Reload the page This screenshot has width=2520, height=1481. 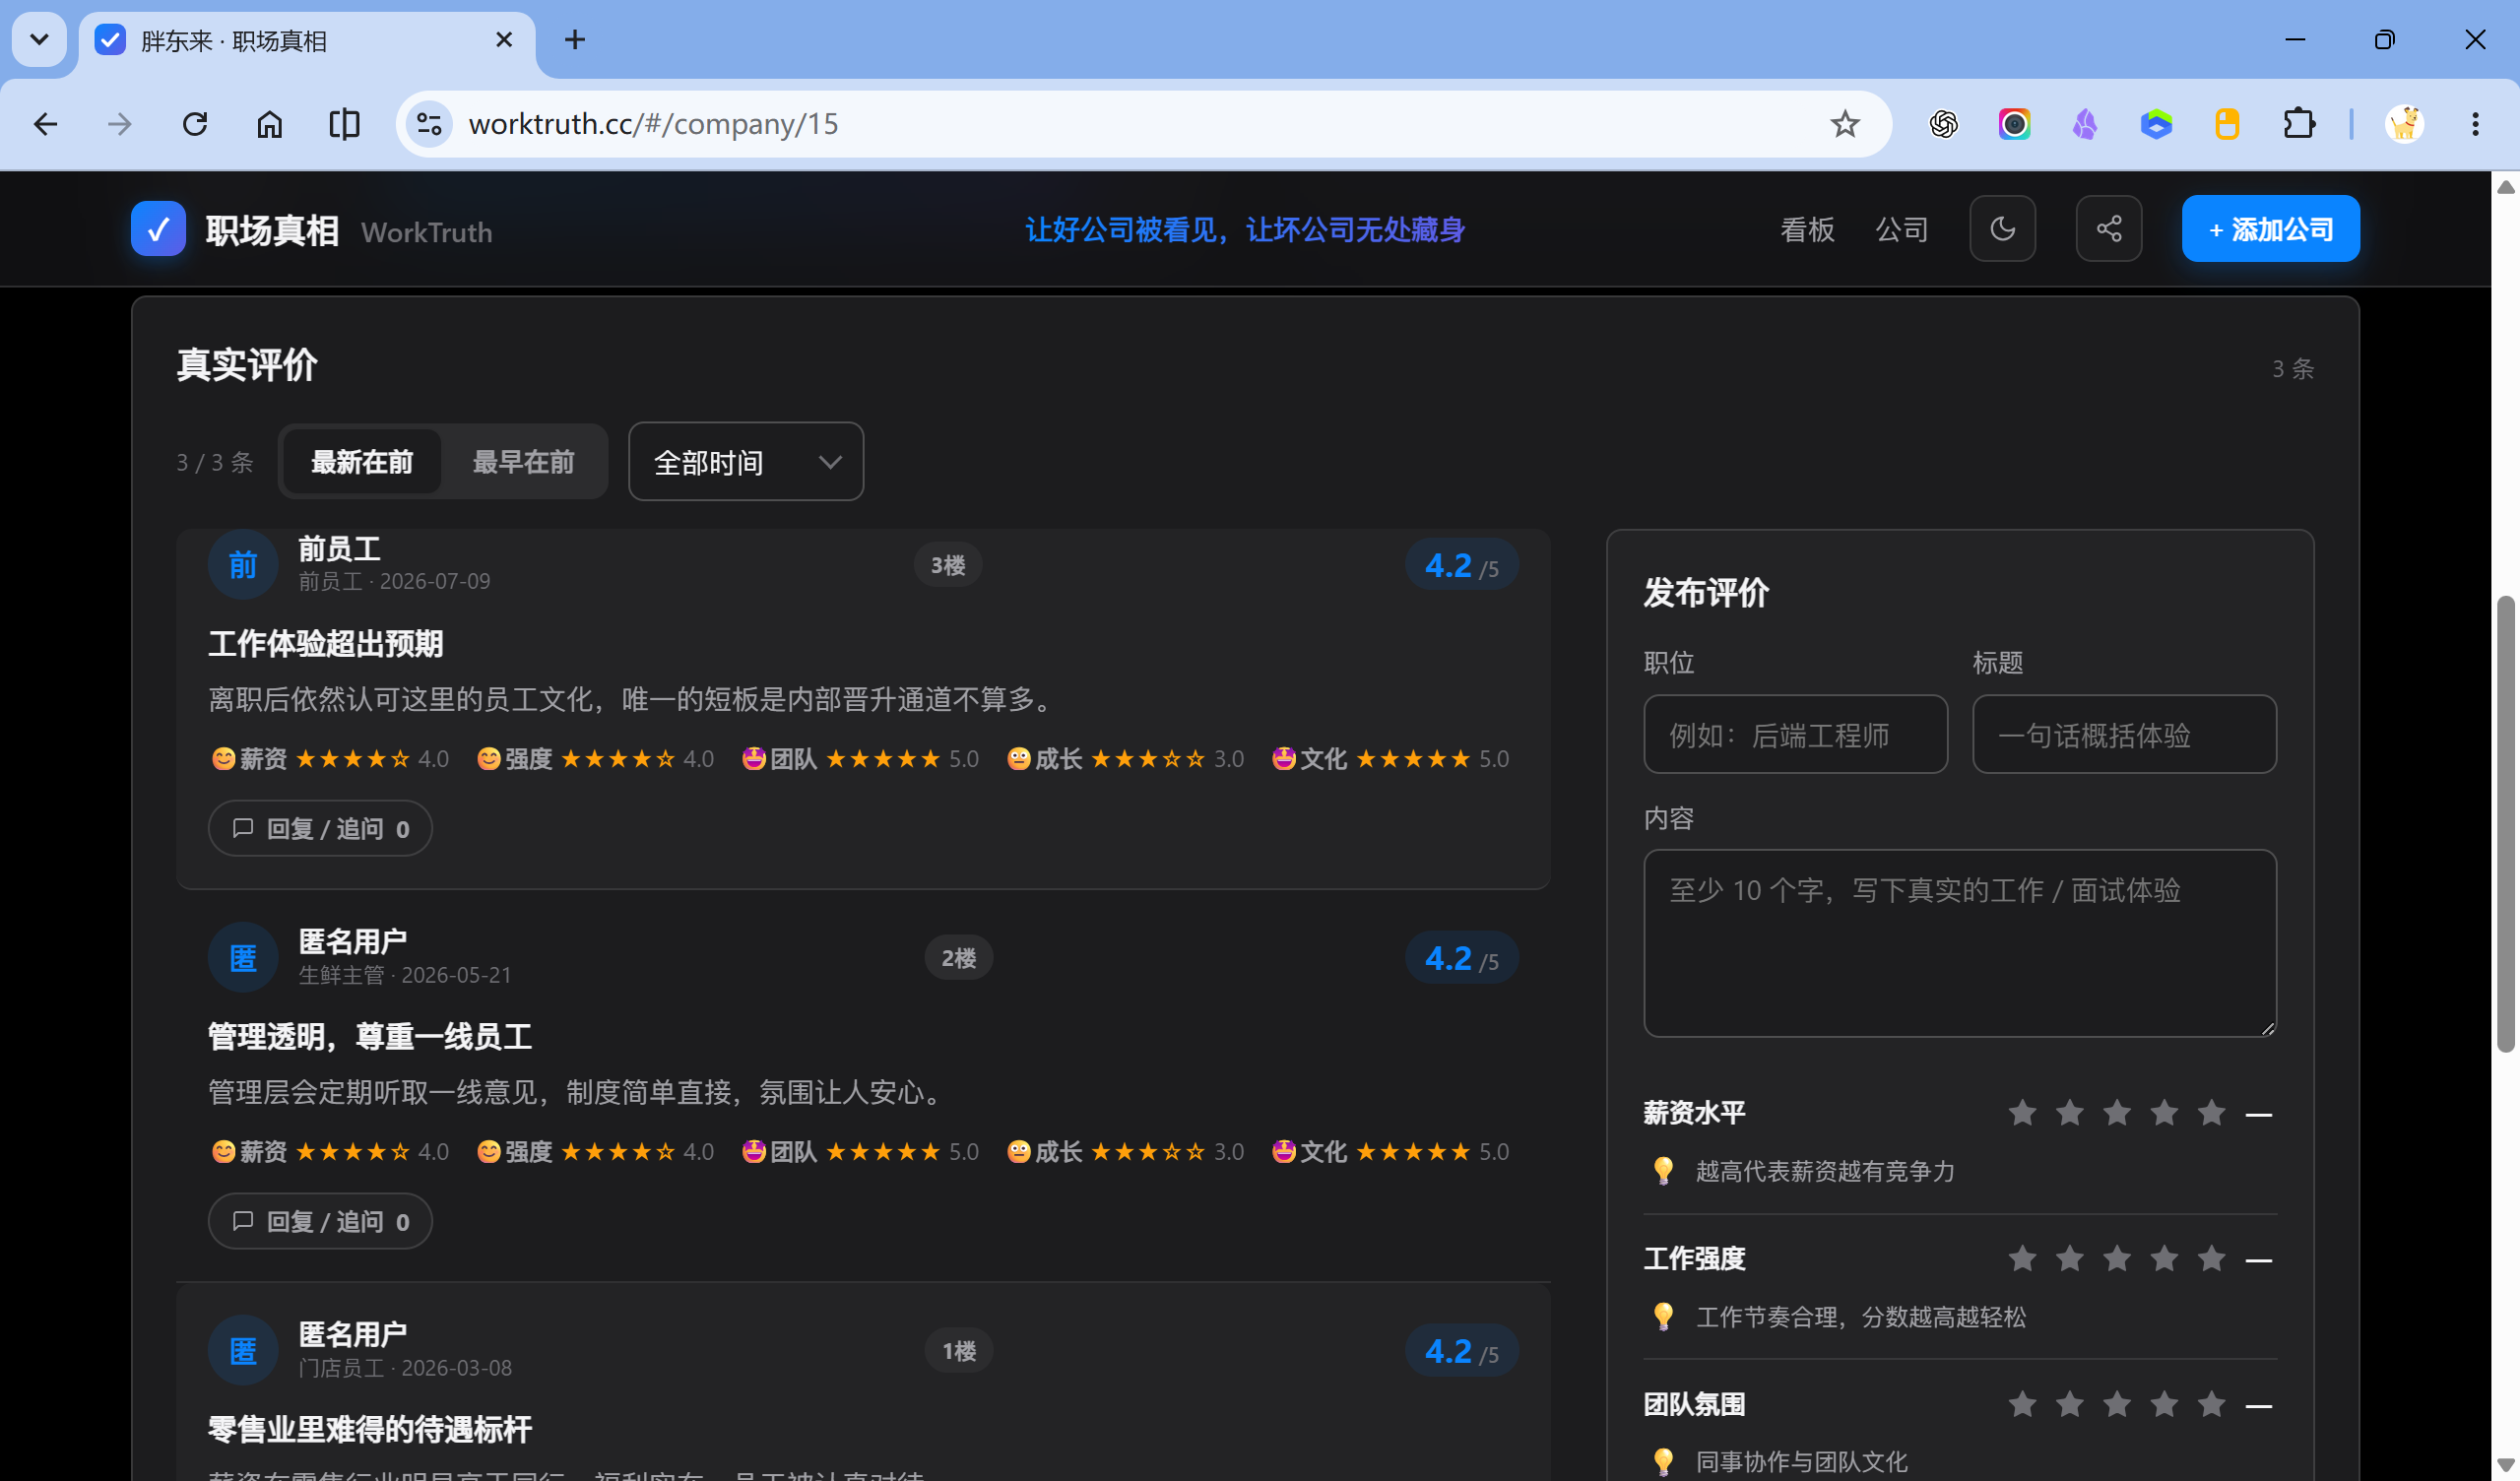click(x=195, y=124)
